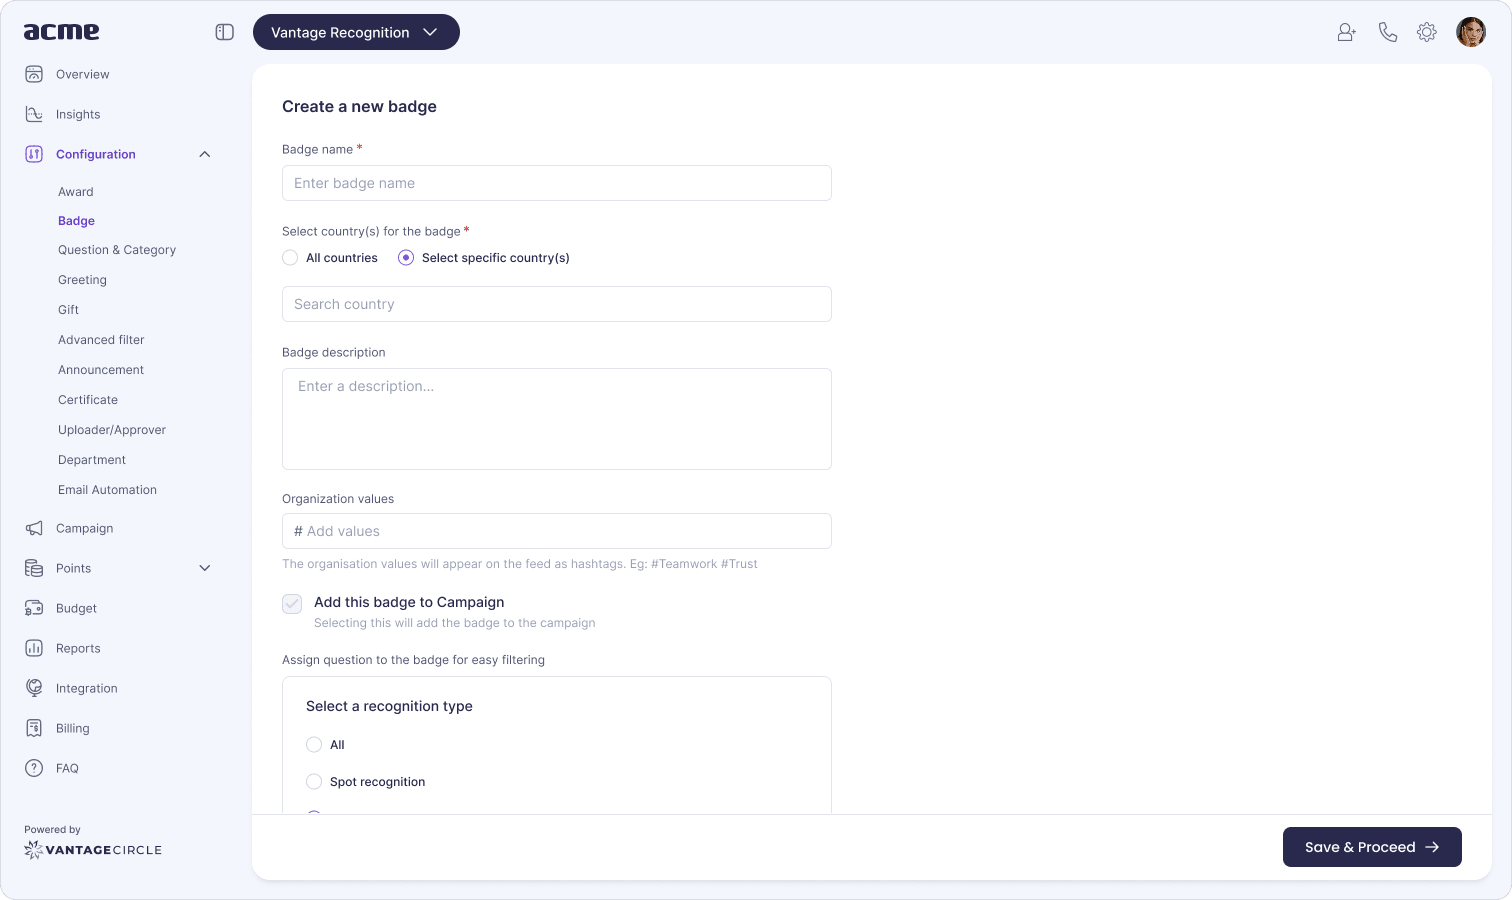Click Save & Proceed button
Image resolution: width=1512 pixels, height=900 pixels.
[1372, 847]
